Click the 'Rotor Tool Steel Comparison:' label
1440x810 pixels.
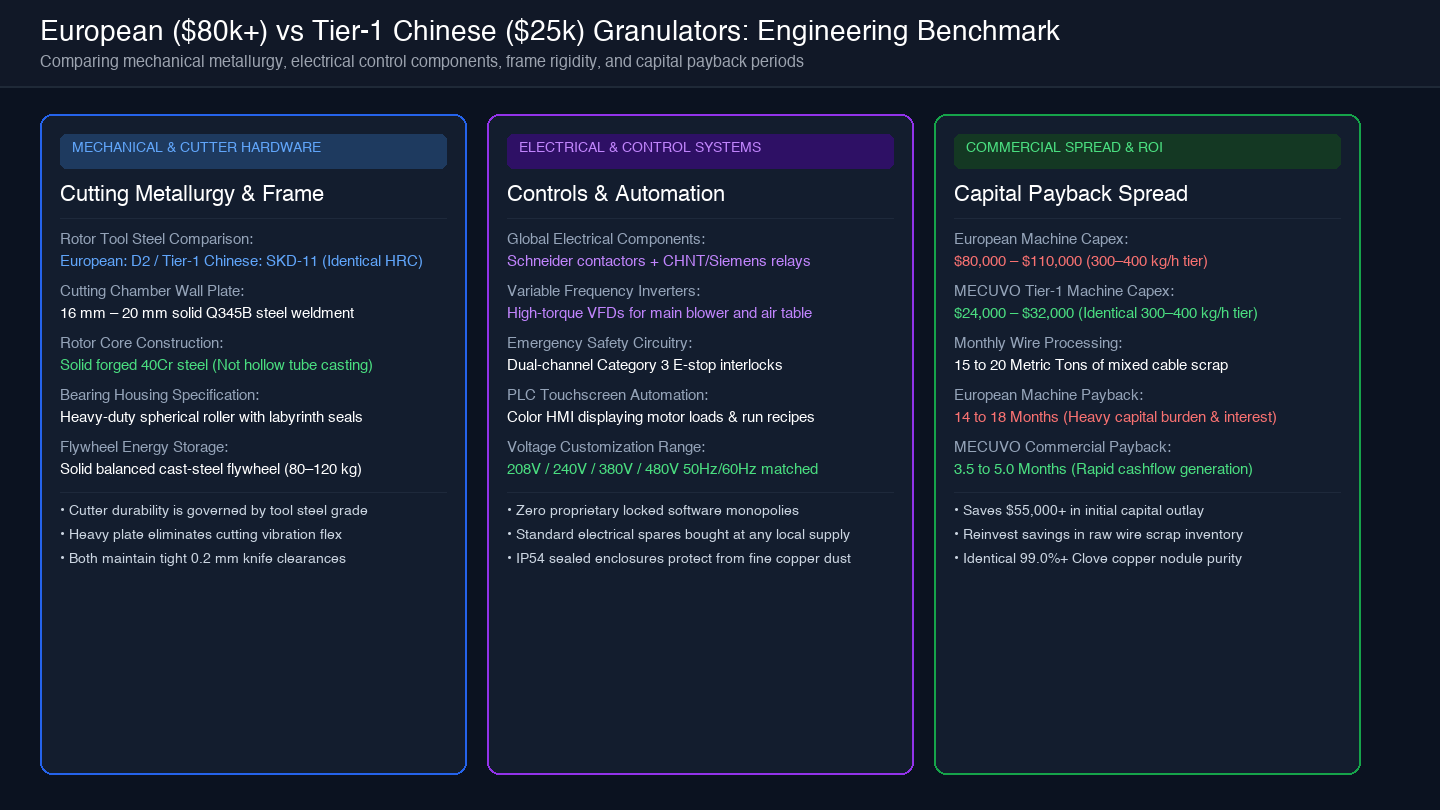(x=157, y=239)
